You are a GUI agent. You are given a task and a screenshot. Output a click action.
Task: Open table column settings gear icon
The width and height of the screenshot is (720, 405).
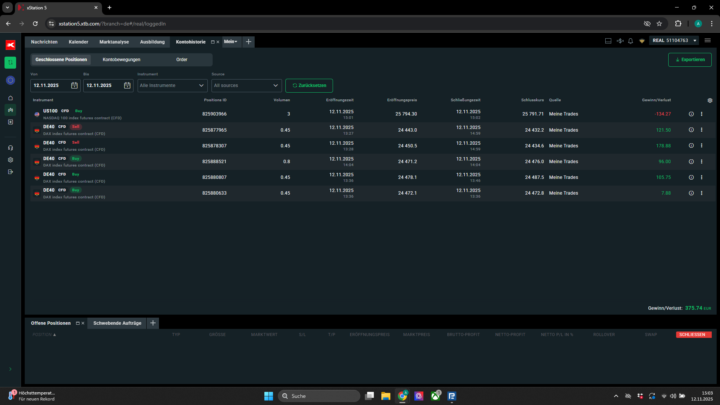pyautogui.click(x=709, y=100)
